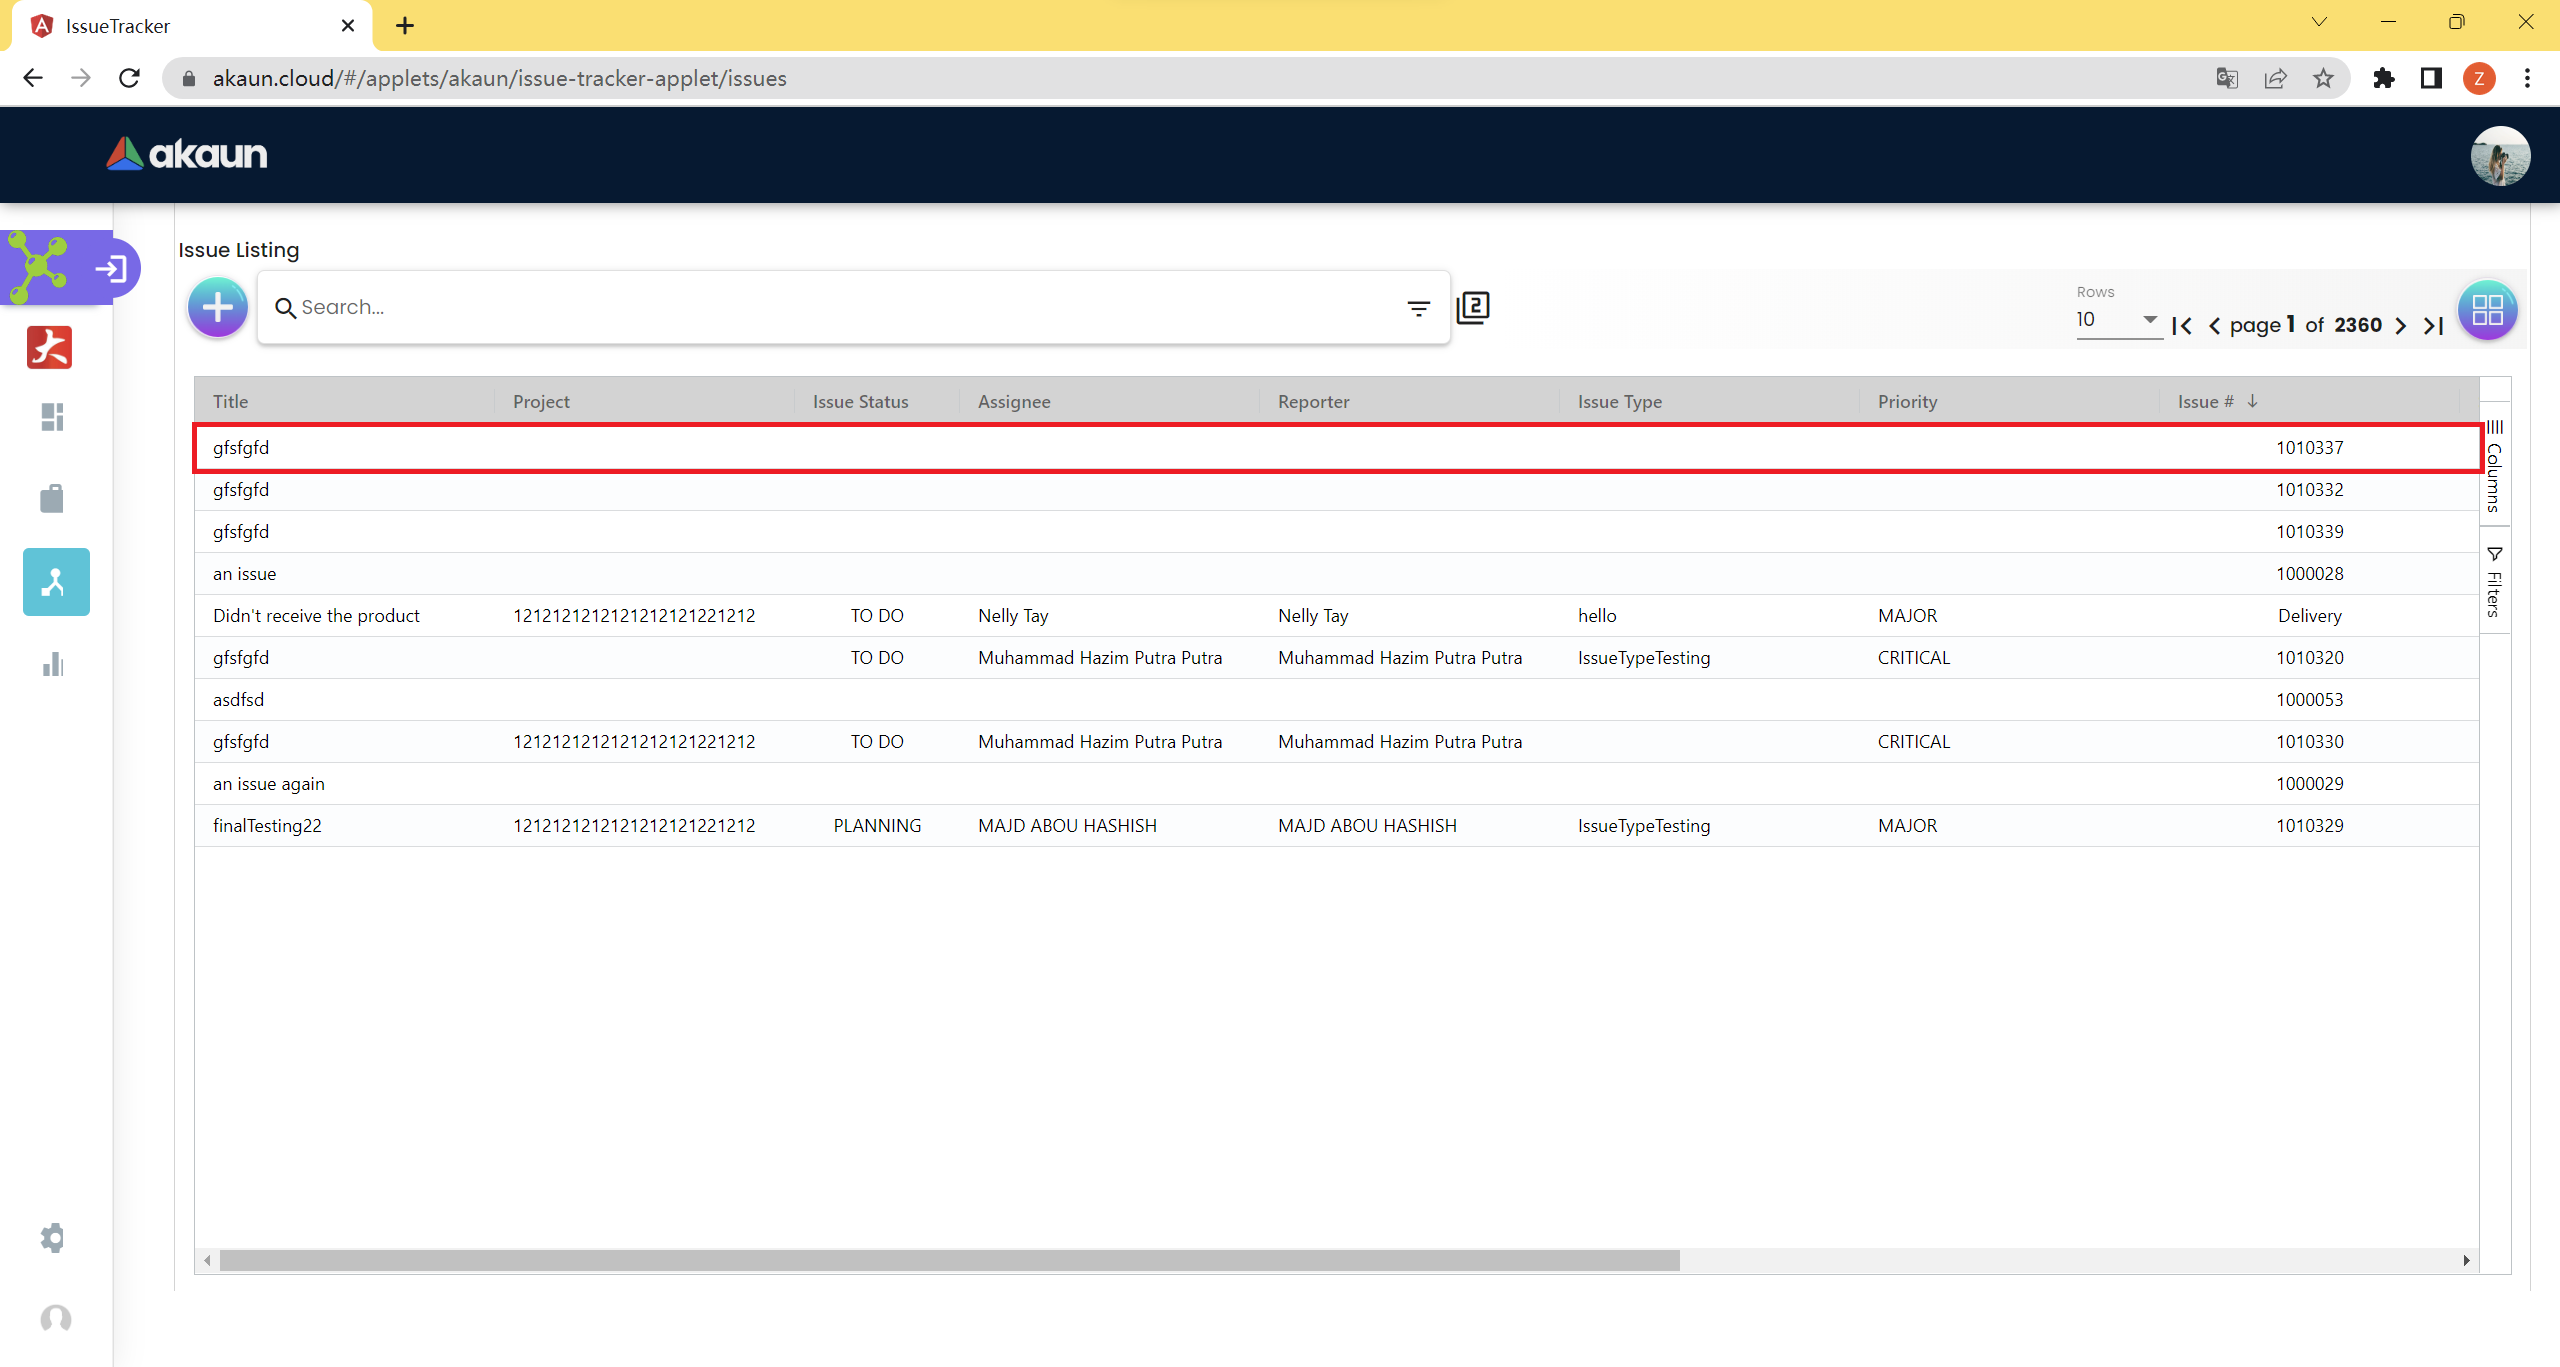Click the multi-select pages icon beside search

[x=1473, y=307]
